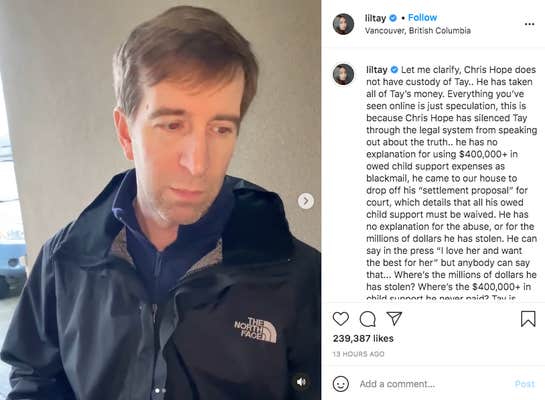This screenshot has height=400, width=545.
Task: Toggle video sound with the speaker icon
Action: coord(301,382)
